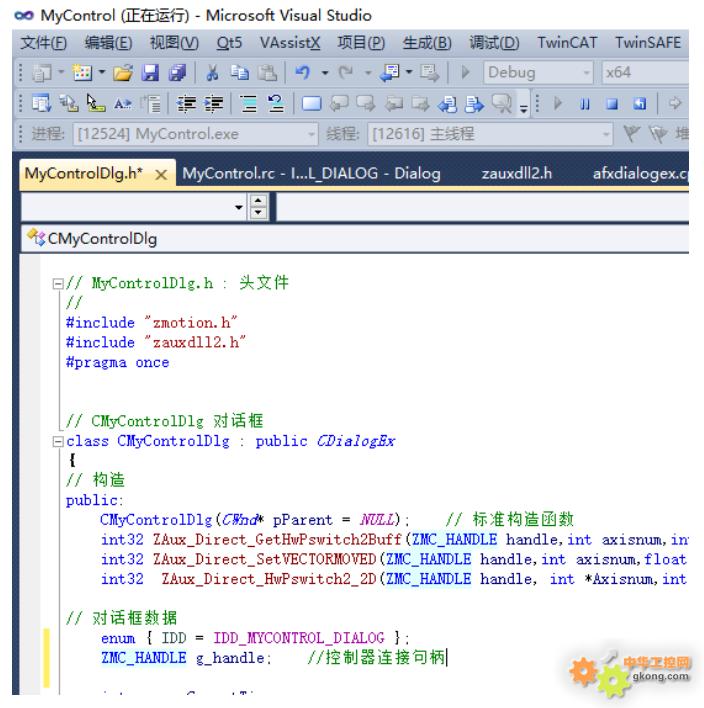
Task: Open the scope dropdown above CMyControlDlg
Action: [239, 207]
